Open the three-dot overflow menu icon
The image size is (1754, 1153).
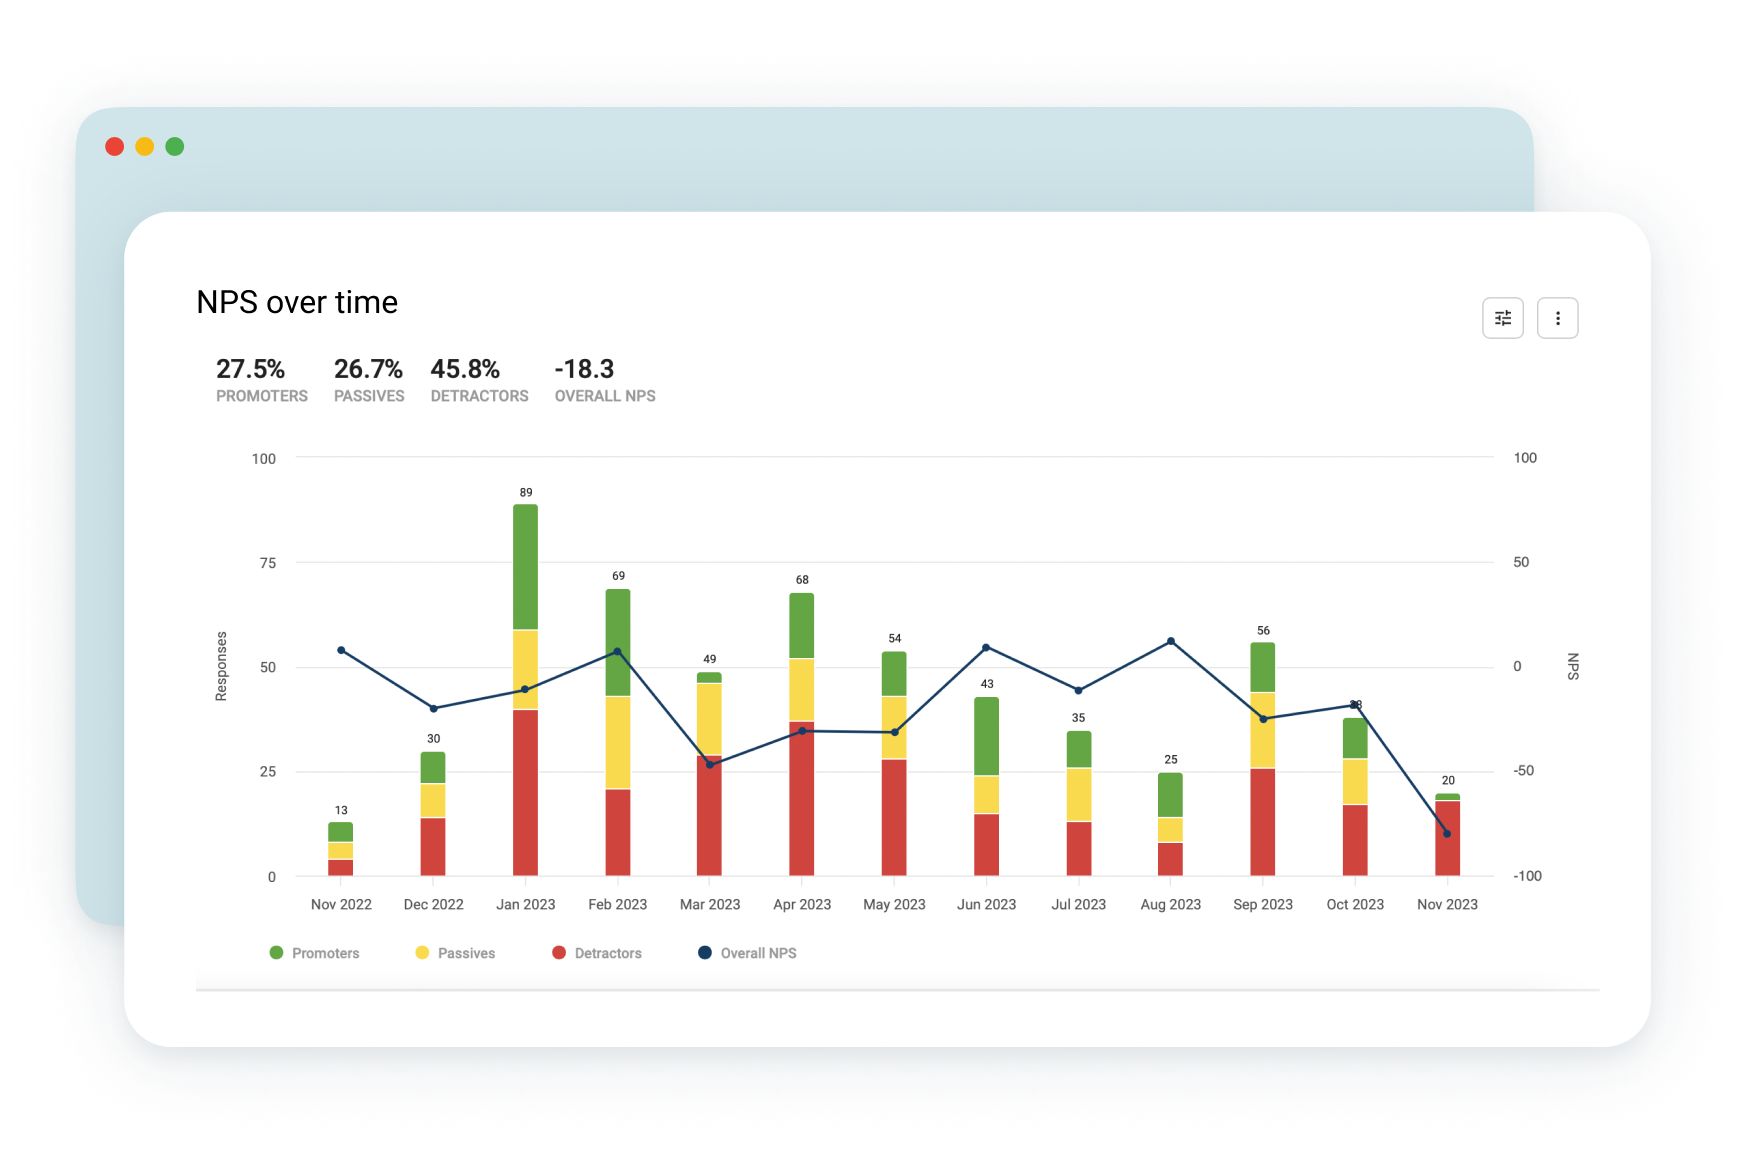[1557, 317]
